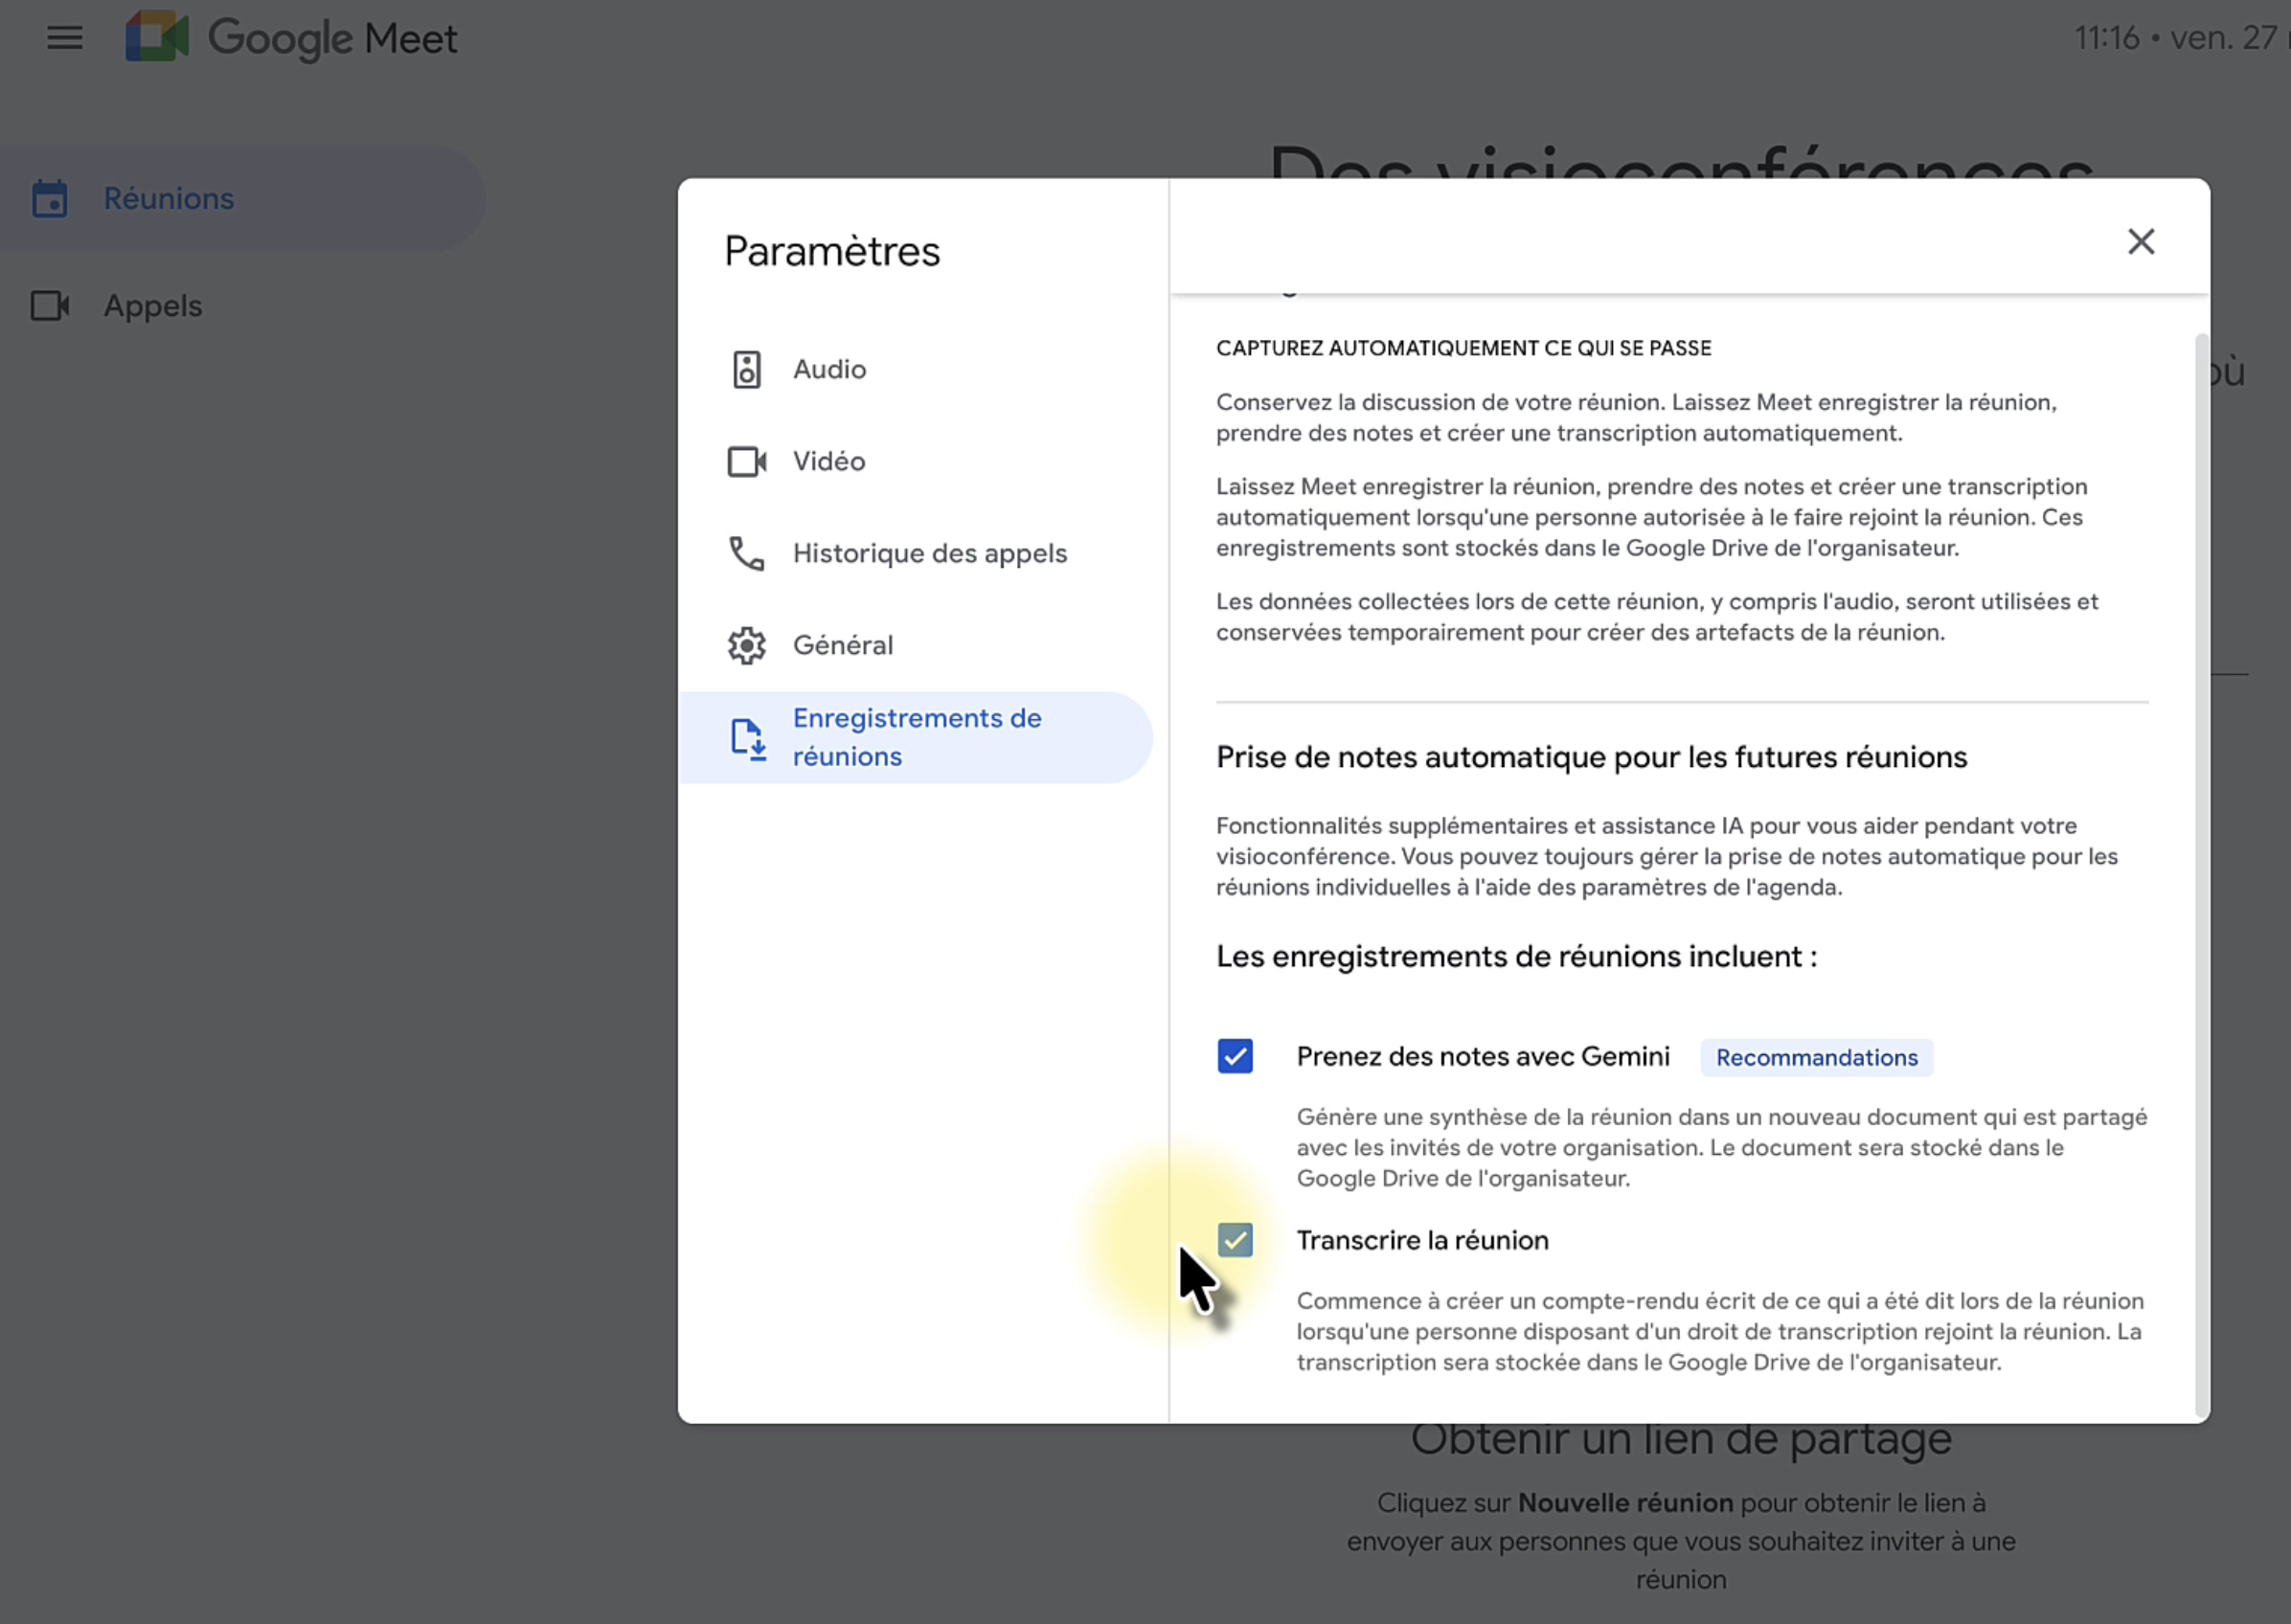Go to the Appels sidebar item
Screen dimensions: 2291x1624
click(x=153, y=306)
